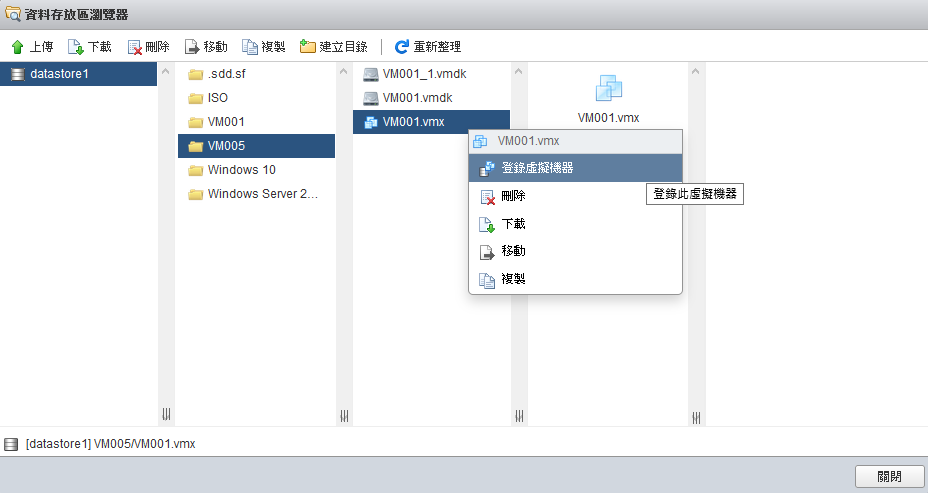Image resolution: width=928 pixels, height=493 pixels.
Task: Click the 重新整理 refresh icon
Action: [x=402, y=47]
